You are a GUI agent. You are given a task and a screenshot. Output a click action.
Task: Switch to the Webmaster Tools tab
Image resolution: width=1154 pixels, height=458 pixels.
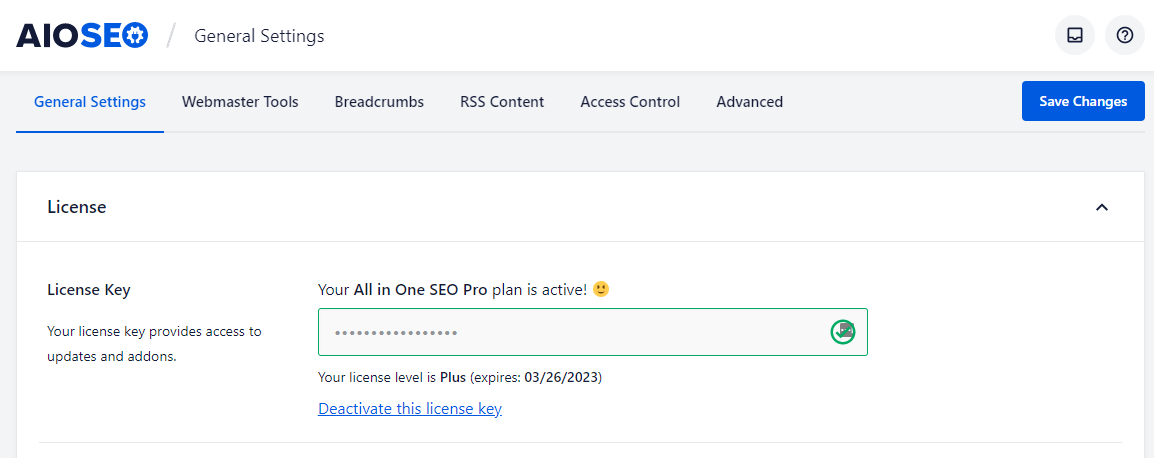click(240, 102)
